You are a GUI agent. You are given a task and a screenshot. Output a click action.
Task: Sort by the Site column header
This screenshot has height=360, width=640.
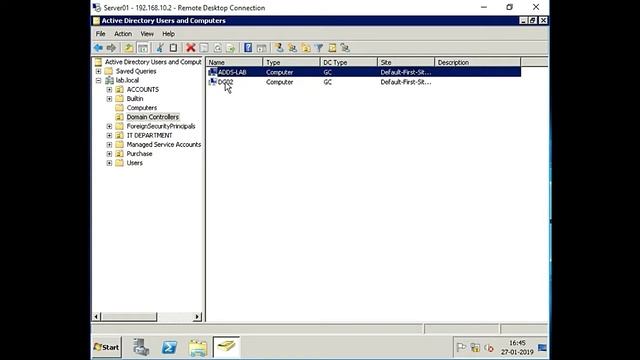pos(406,62)
